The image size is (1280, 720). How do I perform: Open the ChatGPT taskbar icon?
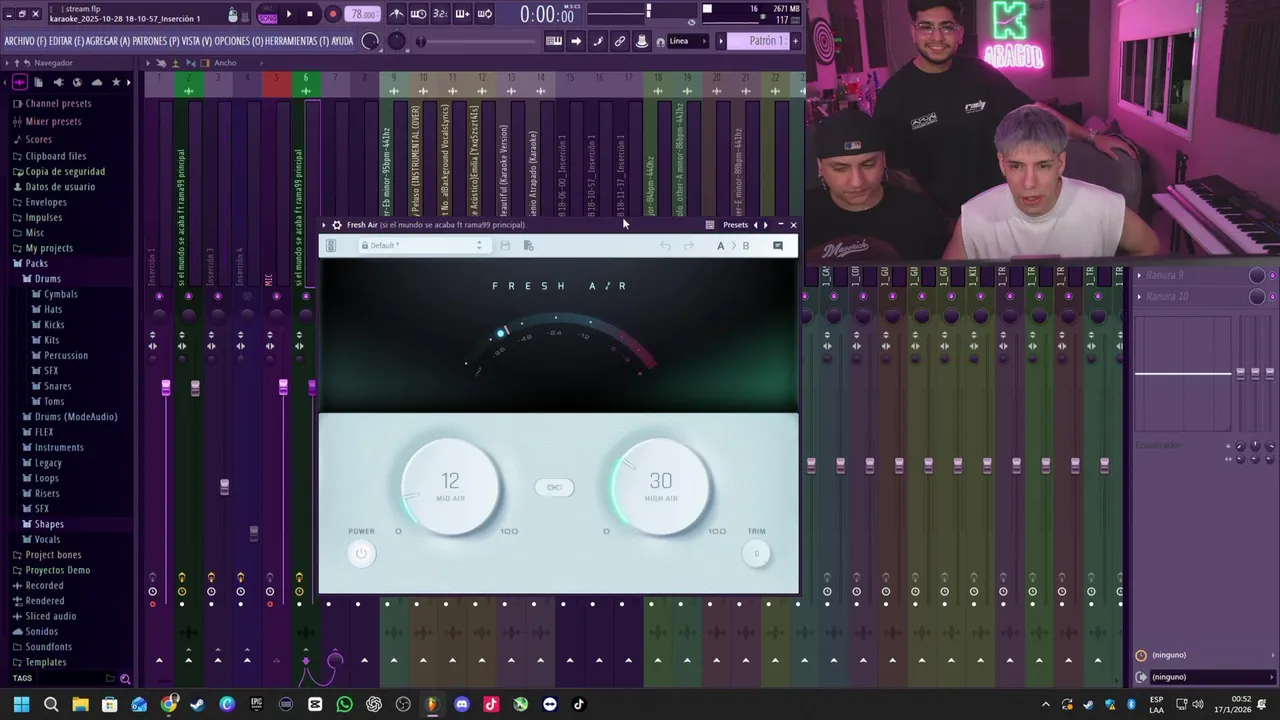click(x=374, y=704)
